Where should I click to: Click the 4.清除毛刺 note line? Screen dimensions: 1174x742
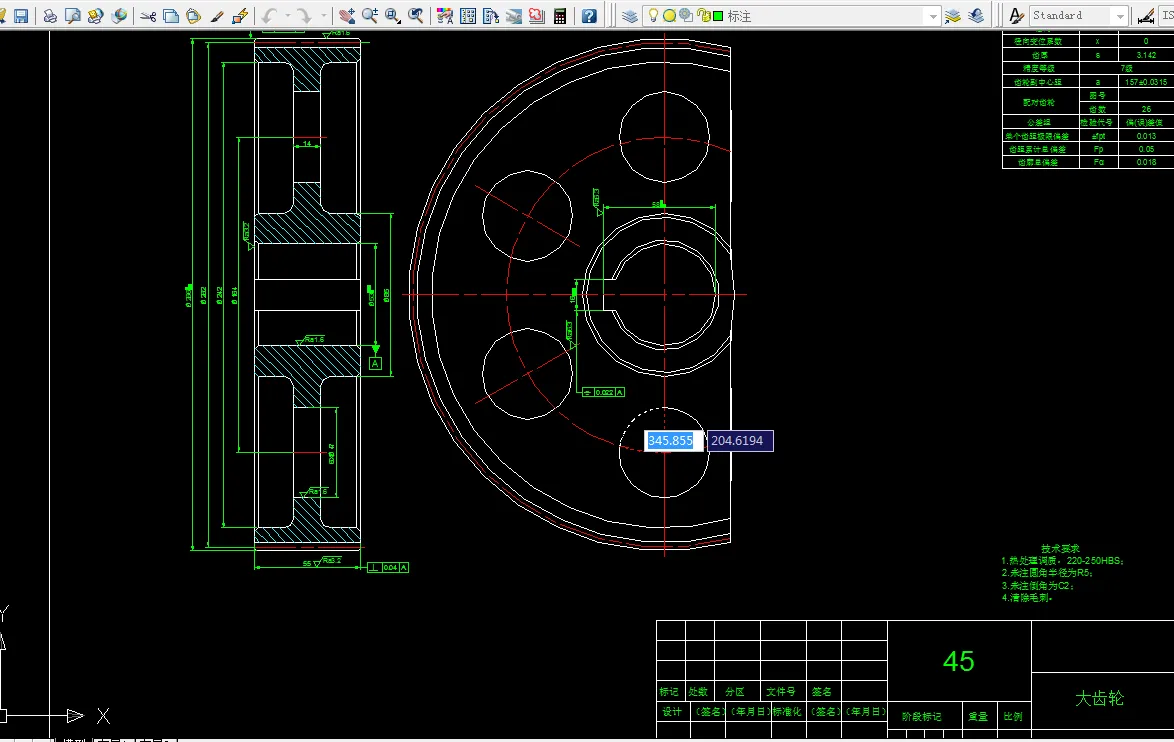(x=1027, y=597)
